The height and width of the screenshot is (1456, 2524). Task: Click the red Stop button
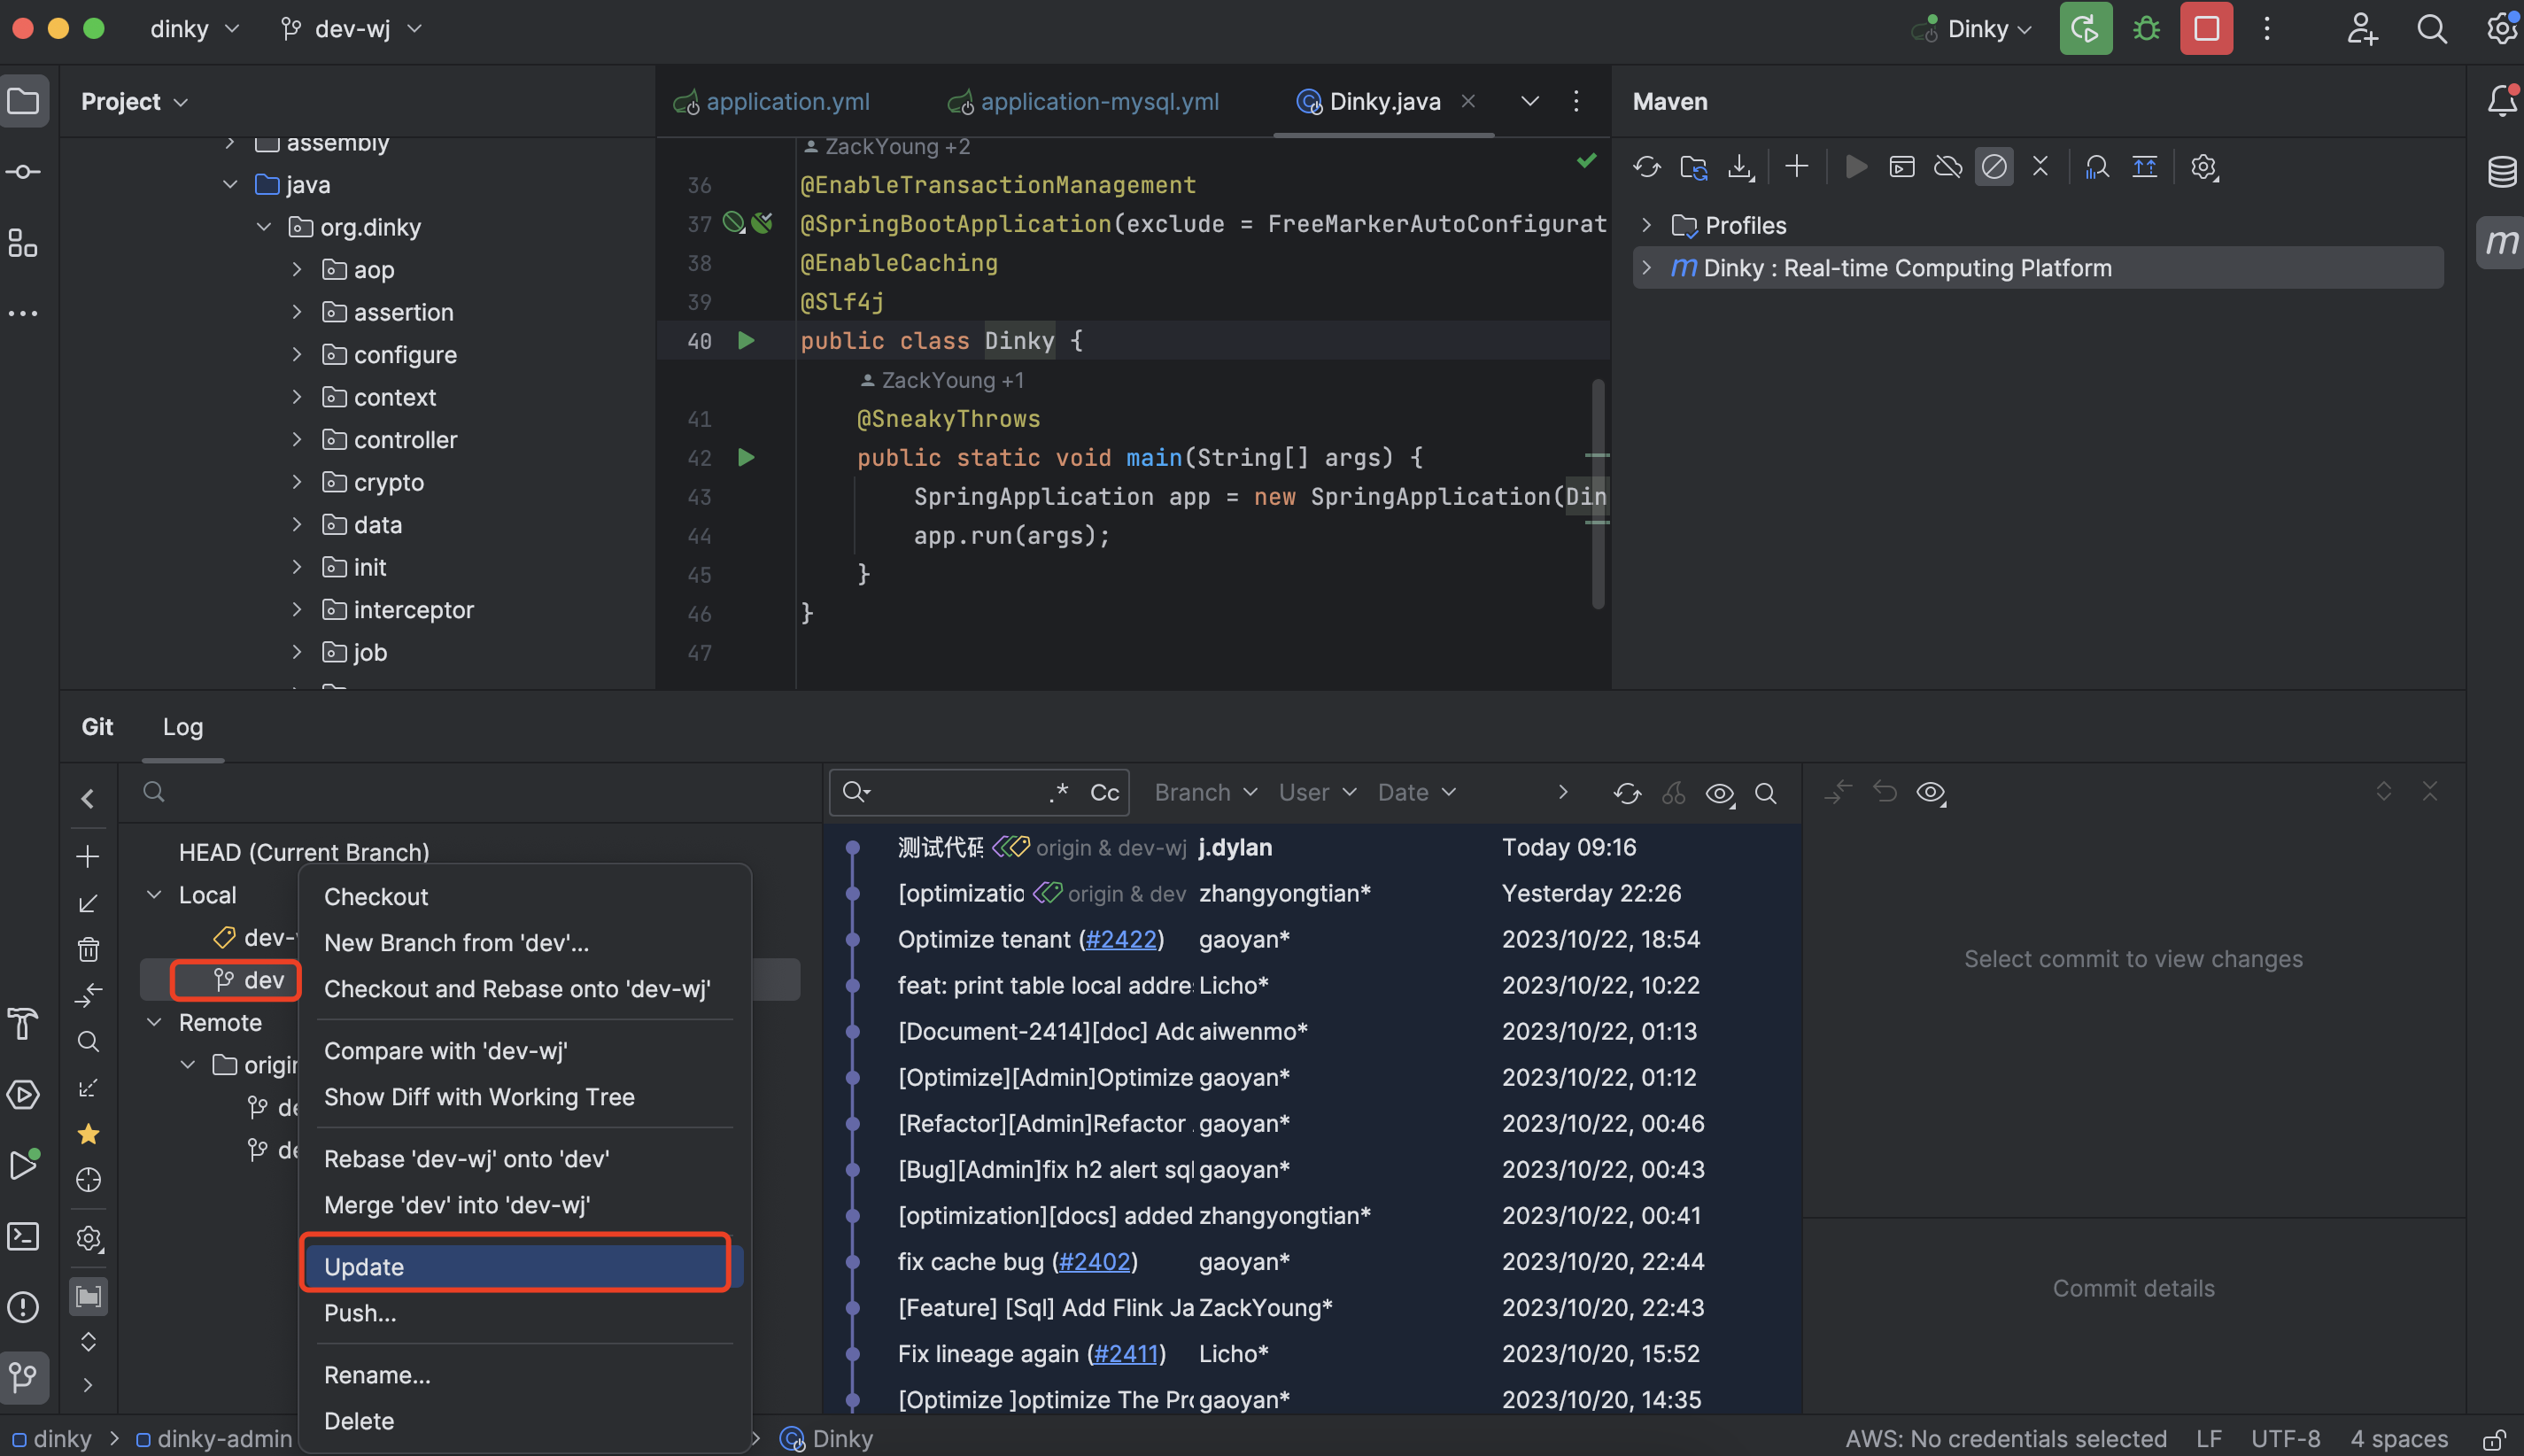click(x=2205, y=29)
